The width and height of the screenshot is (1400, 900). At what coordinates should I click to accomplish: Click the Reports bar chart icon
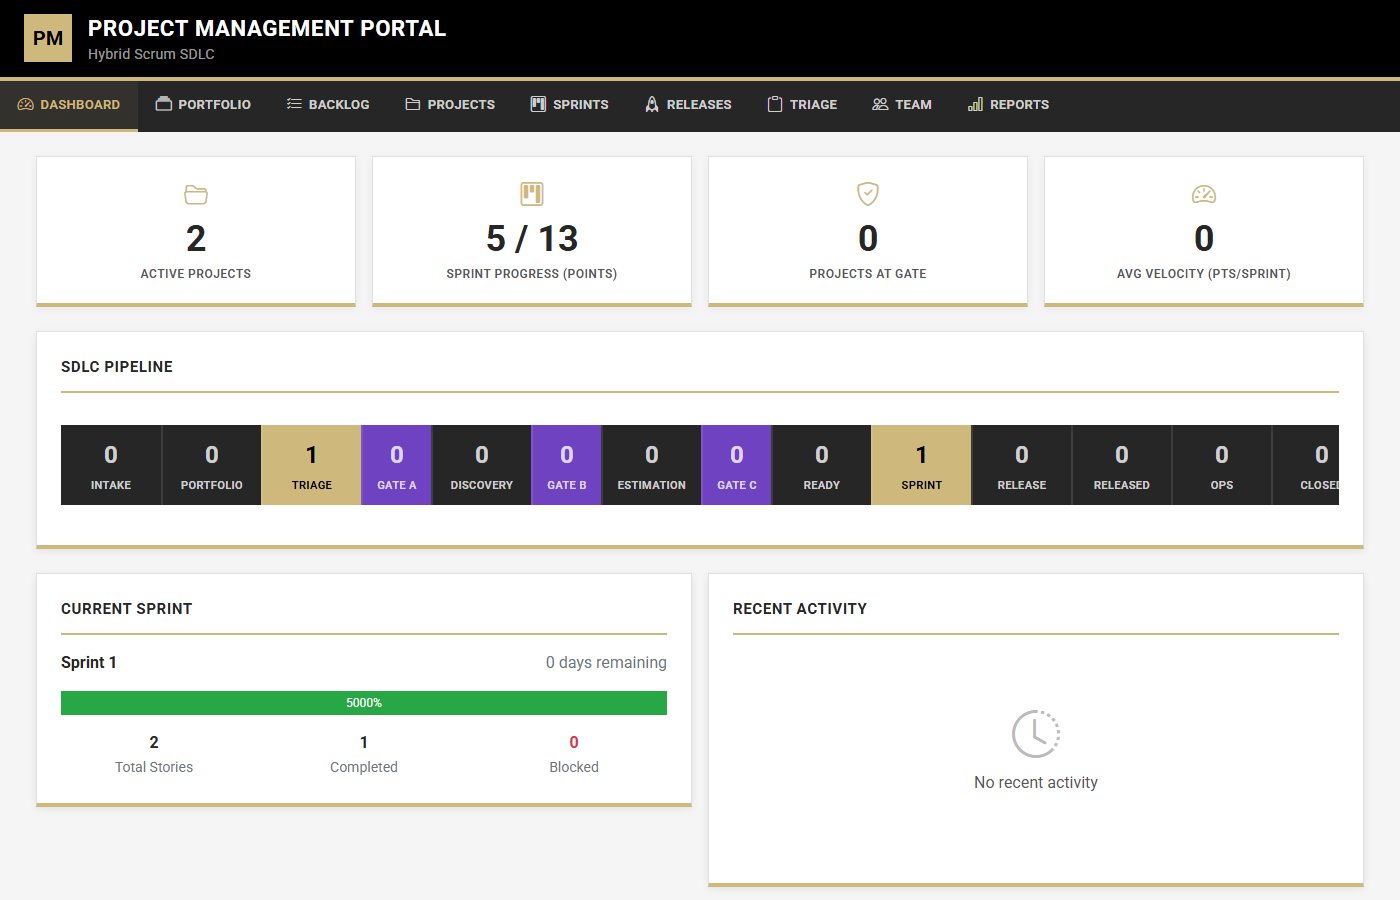975,104
